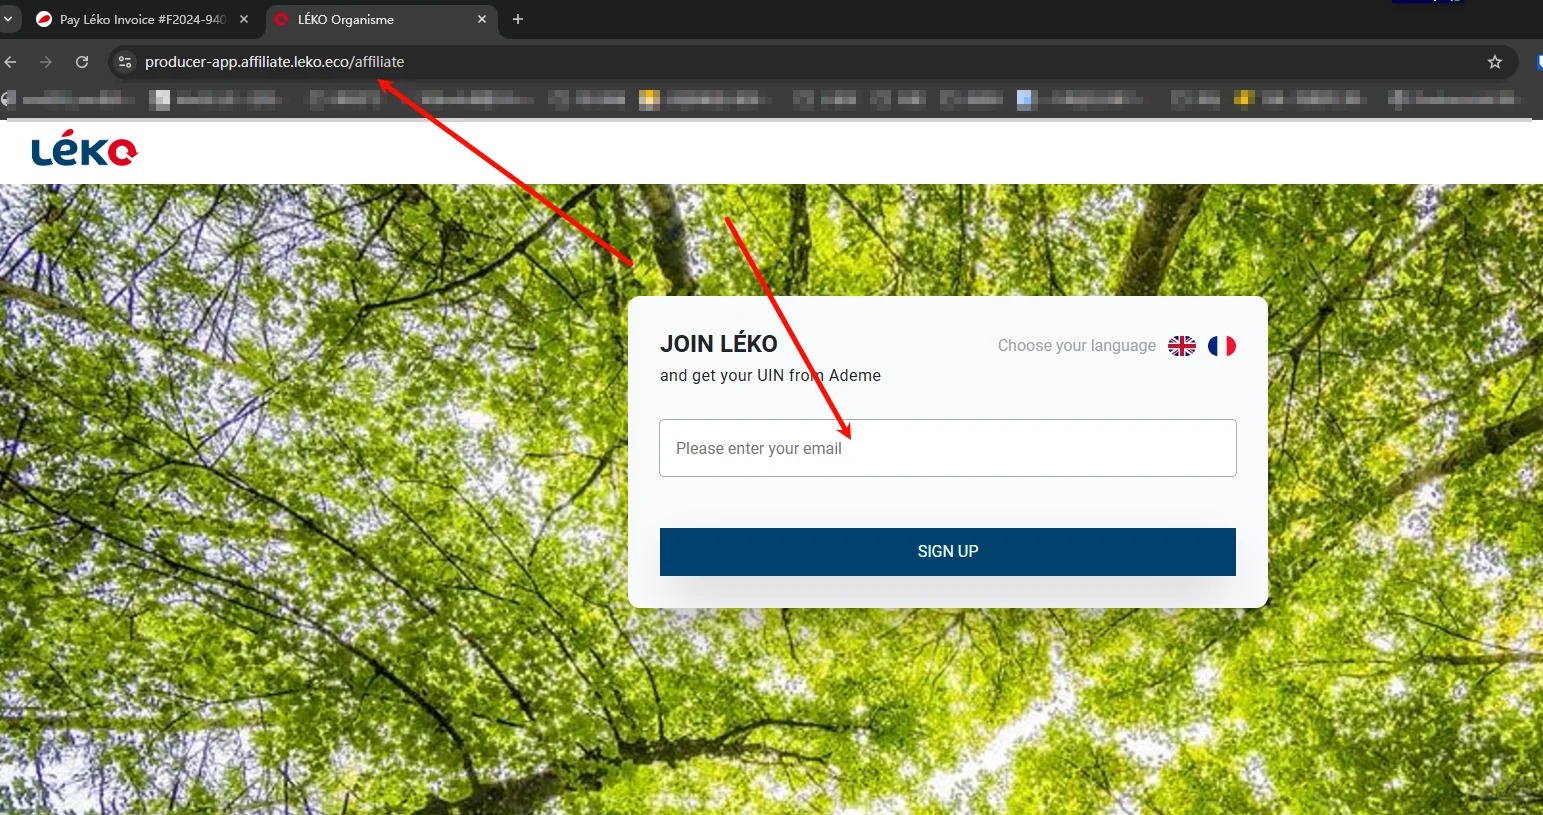Open the leftmost bookmark in bookmarks bar
The width and height of the screenshot is (1543, 815).
pos(70,98)
